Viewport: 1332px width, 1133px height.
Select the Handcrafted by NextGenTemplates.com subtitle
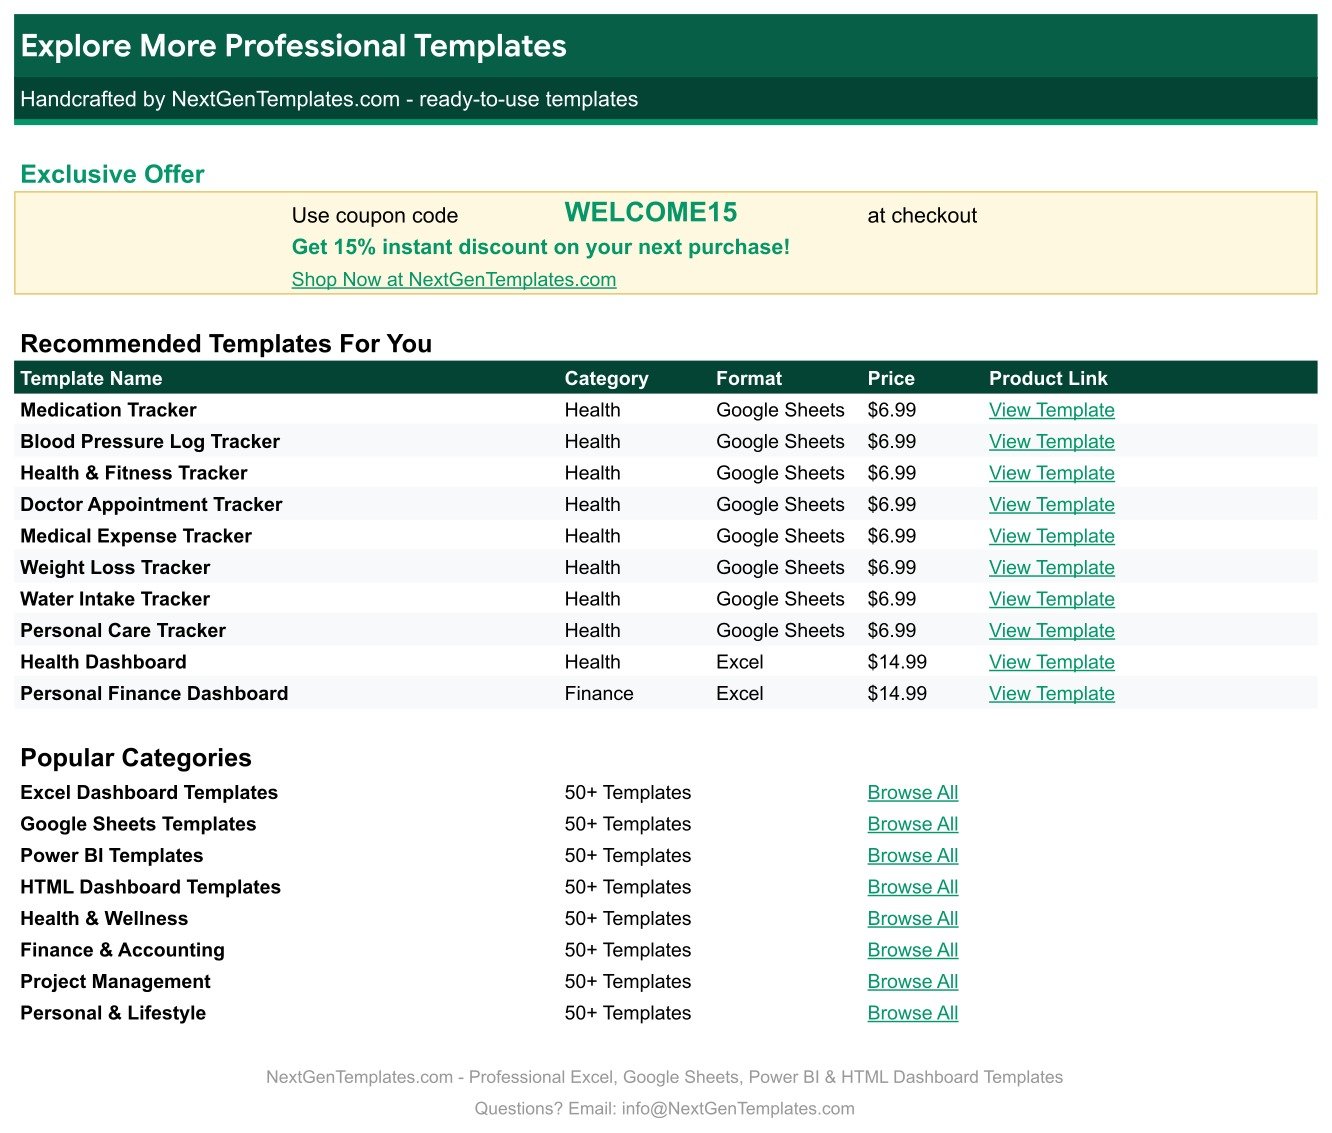(329, 100)
